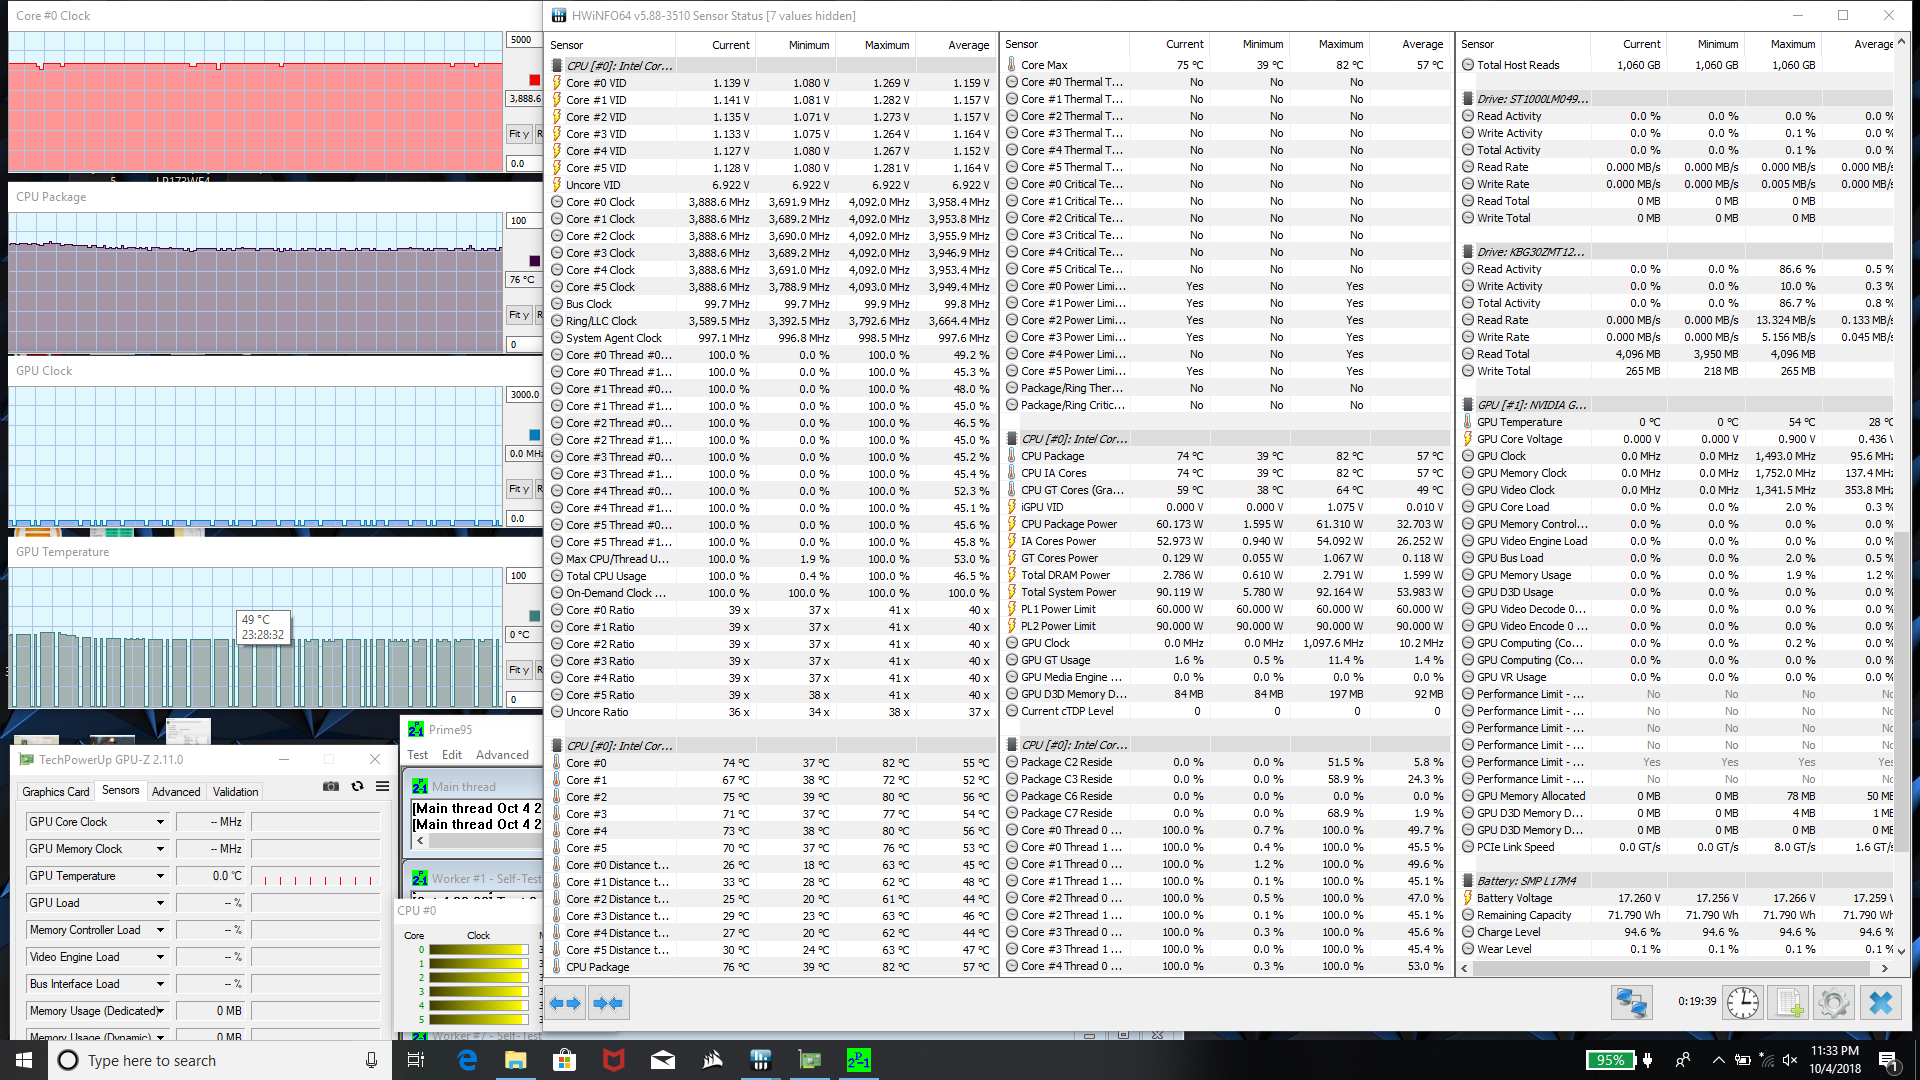Open Microsoft Edge from taskbar
The width and height of the screenshot is (1920, 1080).
(467, 1060)
